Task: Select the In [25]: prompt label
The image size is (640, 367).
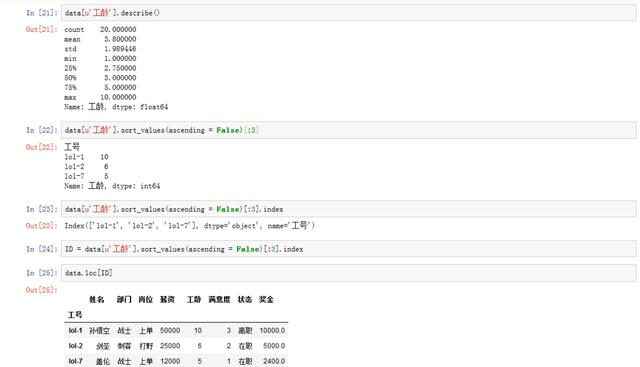Action: tap(42, 273)
